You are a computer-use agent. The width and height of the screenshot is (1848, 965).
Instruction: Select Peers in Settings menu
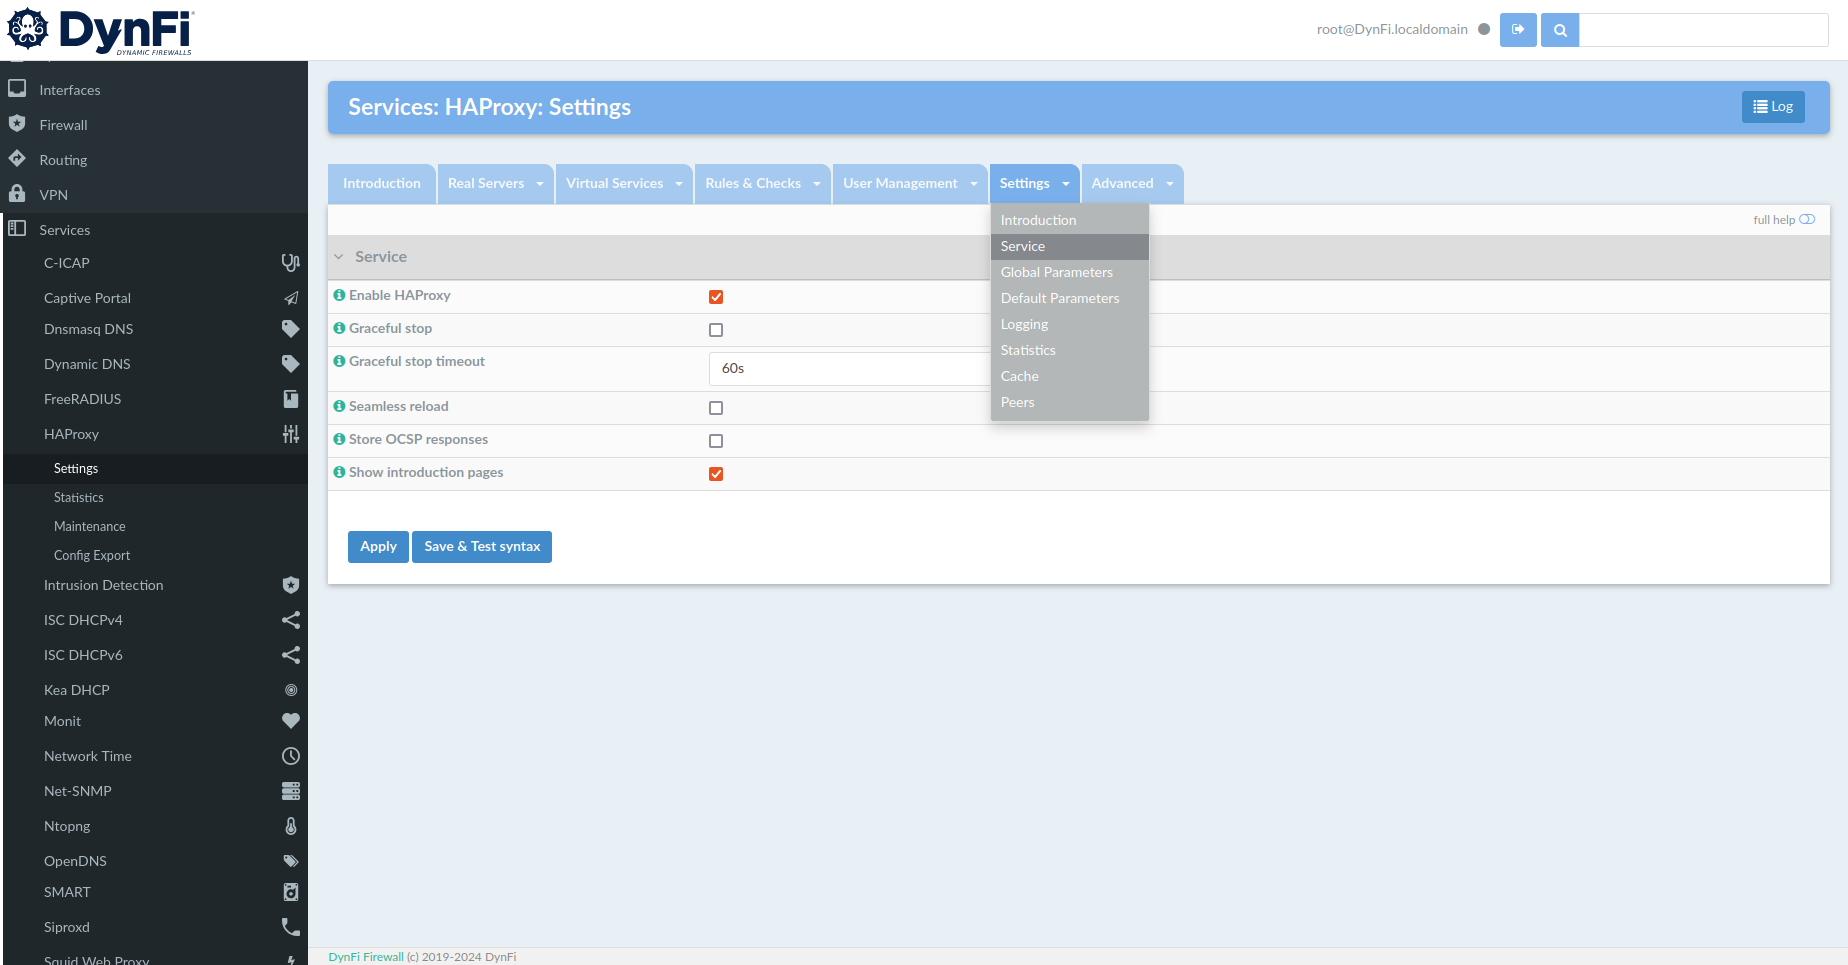[1070, 402]
